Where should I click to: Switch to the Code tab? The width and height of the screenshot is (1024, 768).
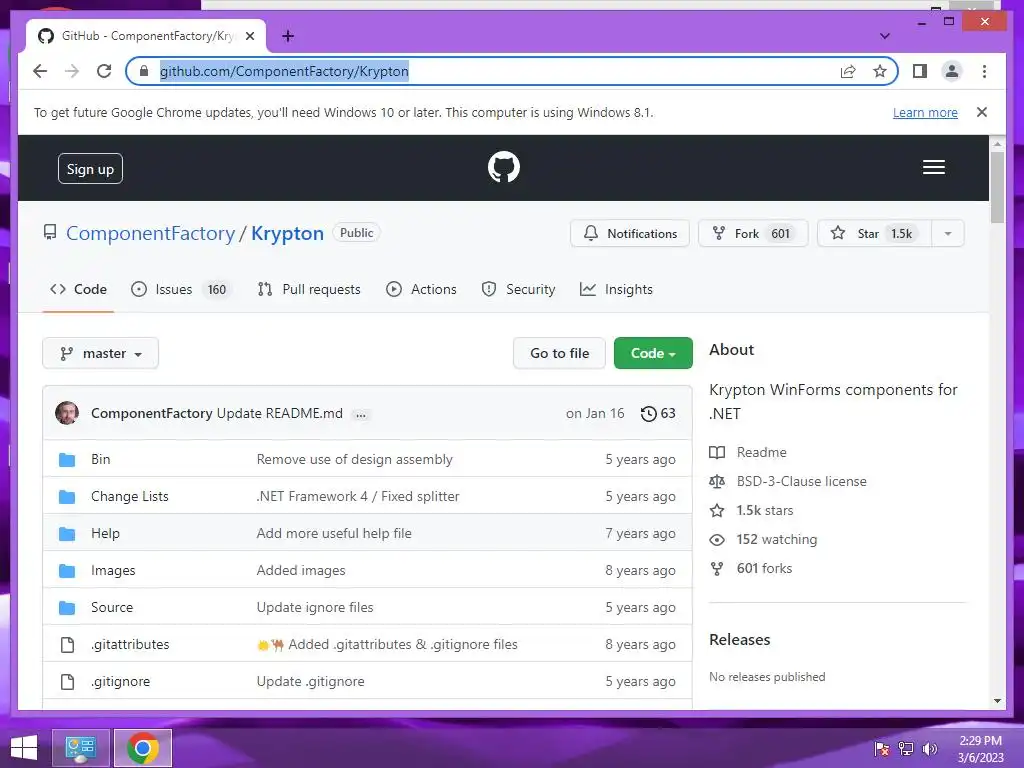tap(78, 289)
